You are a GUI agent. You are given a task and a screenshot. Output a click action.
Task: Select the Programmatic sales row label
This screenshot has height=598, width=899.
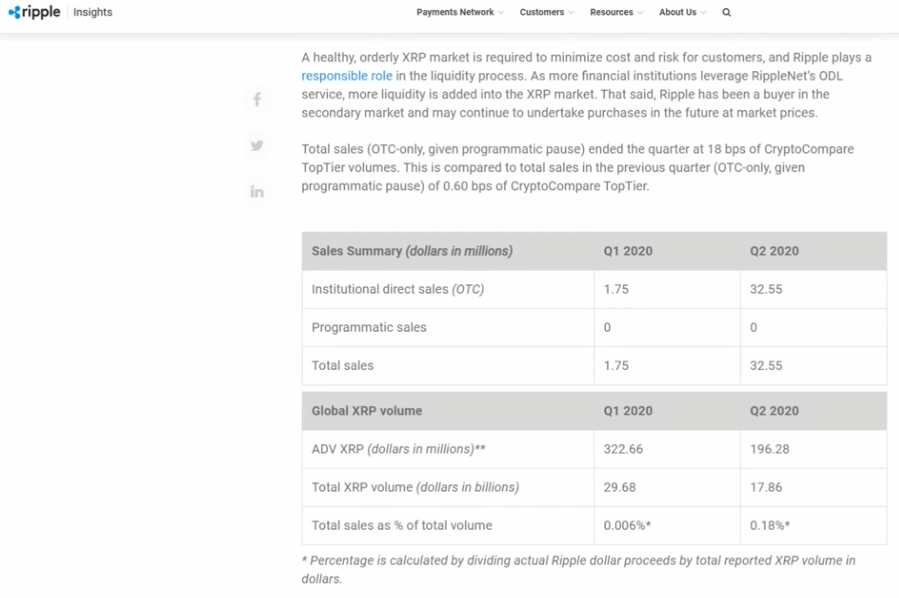pyautogui.click(x=369, y=327)
